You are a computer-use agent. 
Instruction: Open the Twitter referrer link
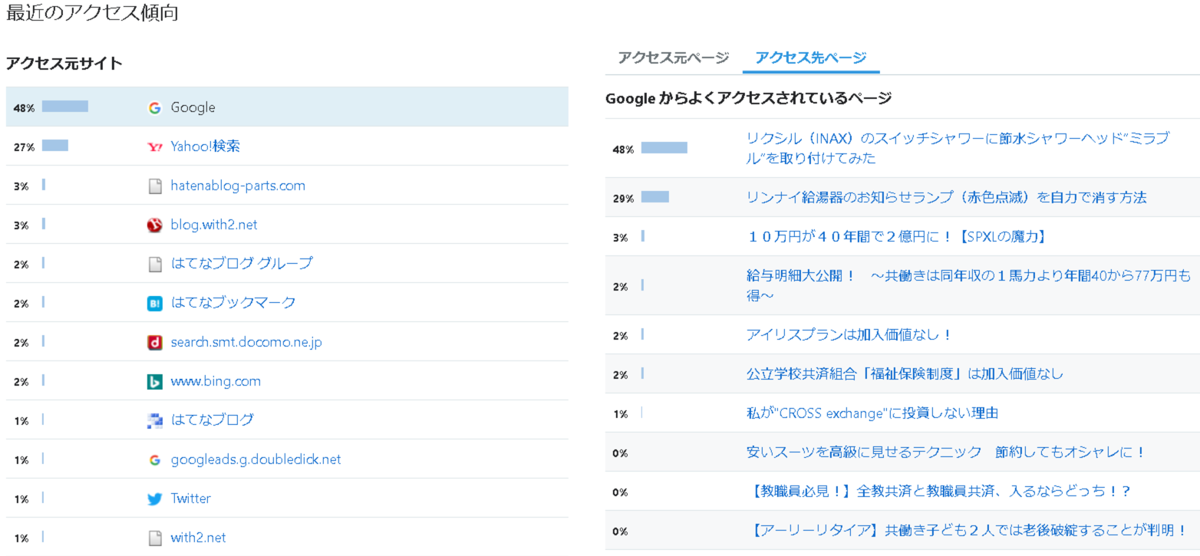pyautogui.click(x=190, y=499)
